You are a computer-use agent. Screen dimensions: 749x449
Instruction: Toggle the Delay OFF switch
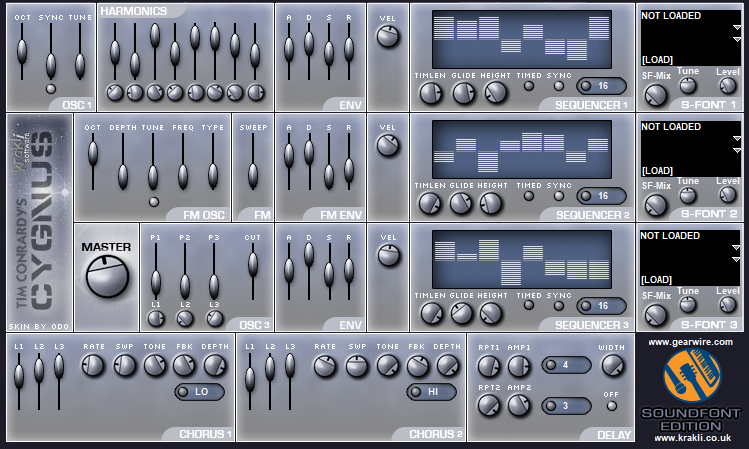point(611,406)
